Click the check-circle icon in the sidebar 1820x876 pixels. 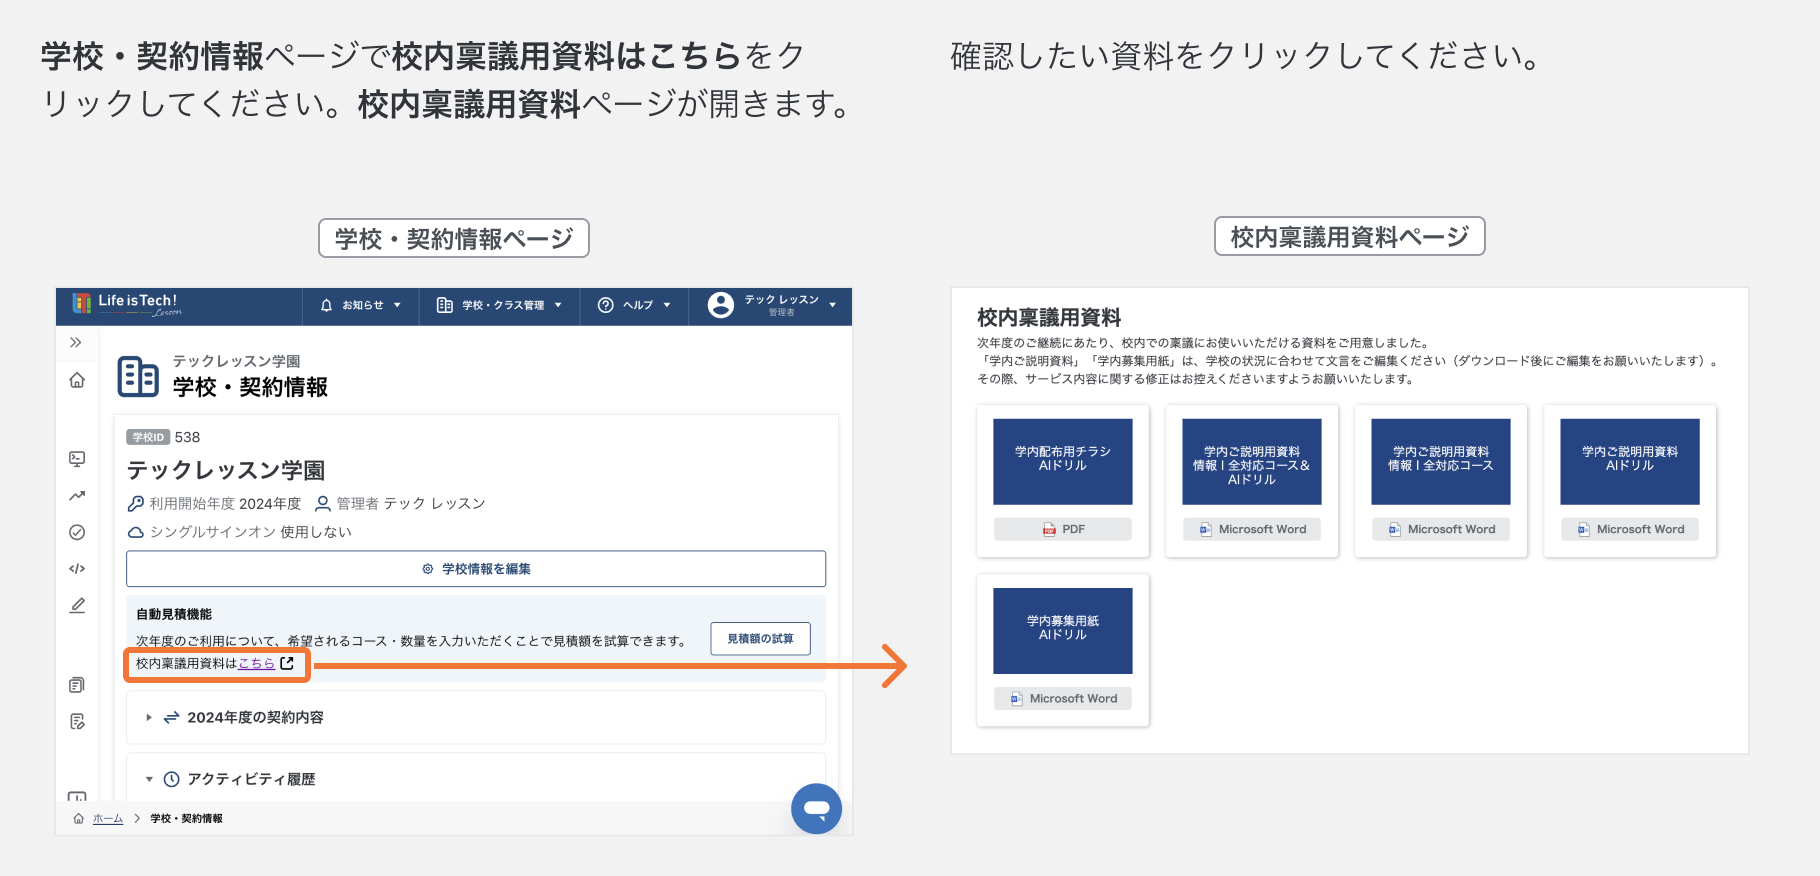coord(77,532)
